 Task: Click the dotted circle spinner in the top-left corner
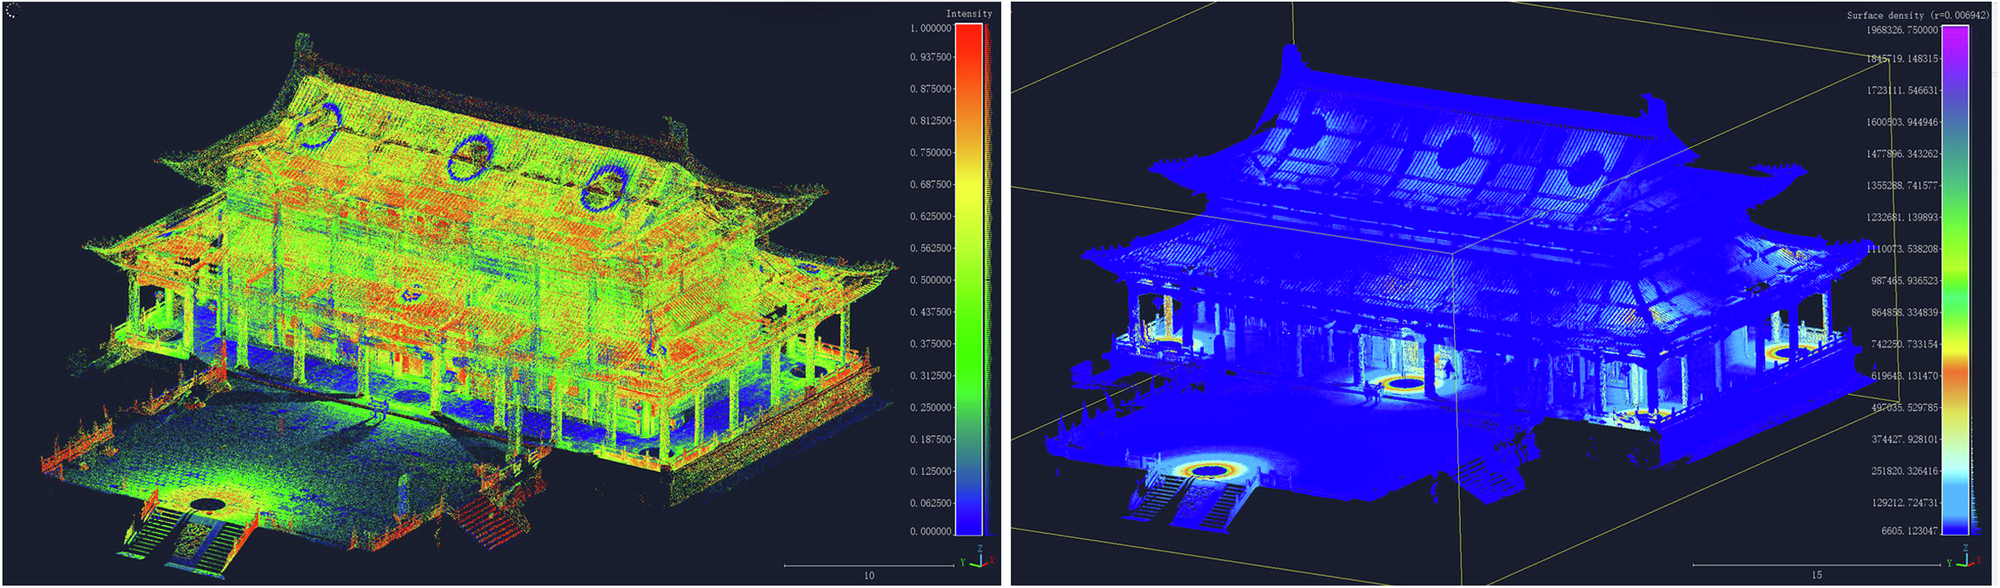click(x=12, y=12)
